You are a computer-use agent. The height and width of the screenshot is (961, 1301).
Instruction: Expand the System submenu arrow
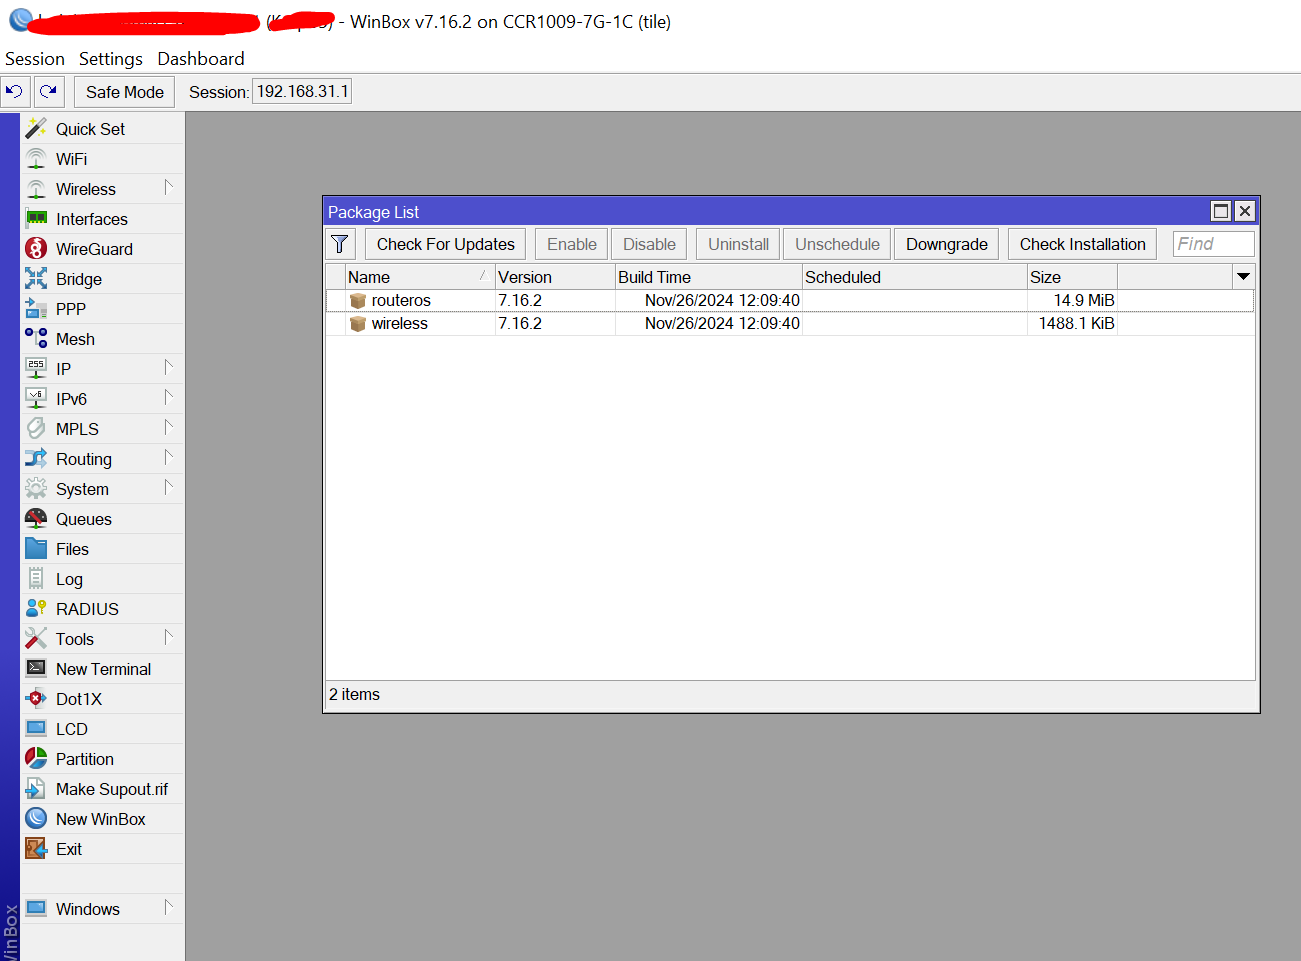pyautogui.click(x=169, y=487)
